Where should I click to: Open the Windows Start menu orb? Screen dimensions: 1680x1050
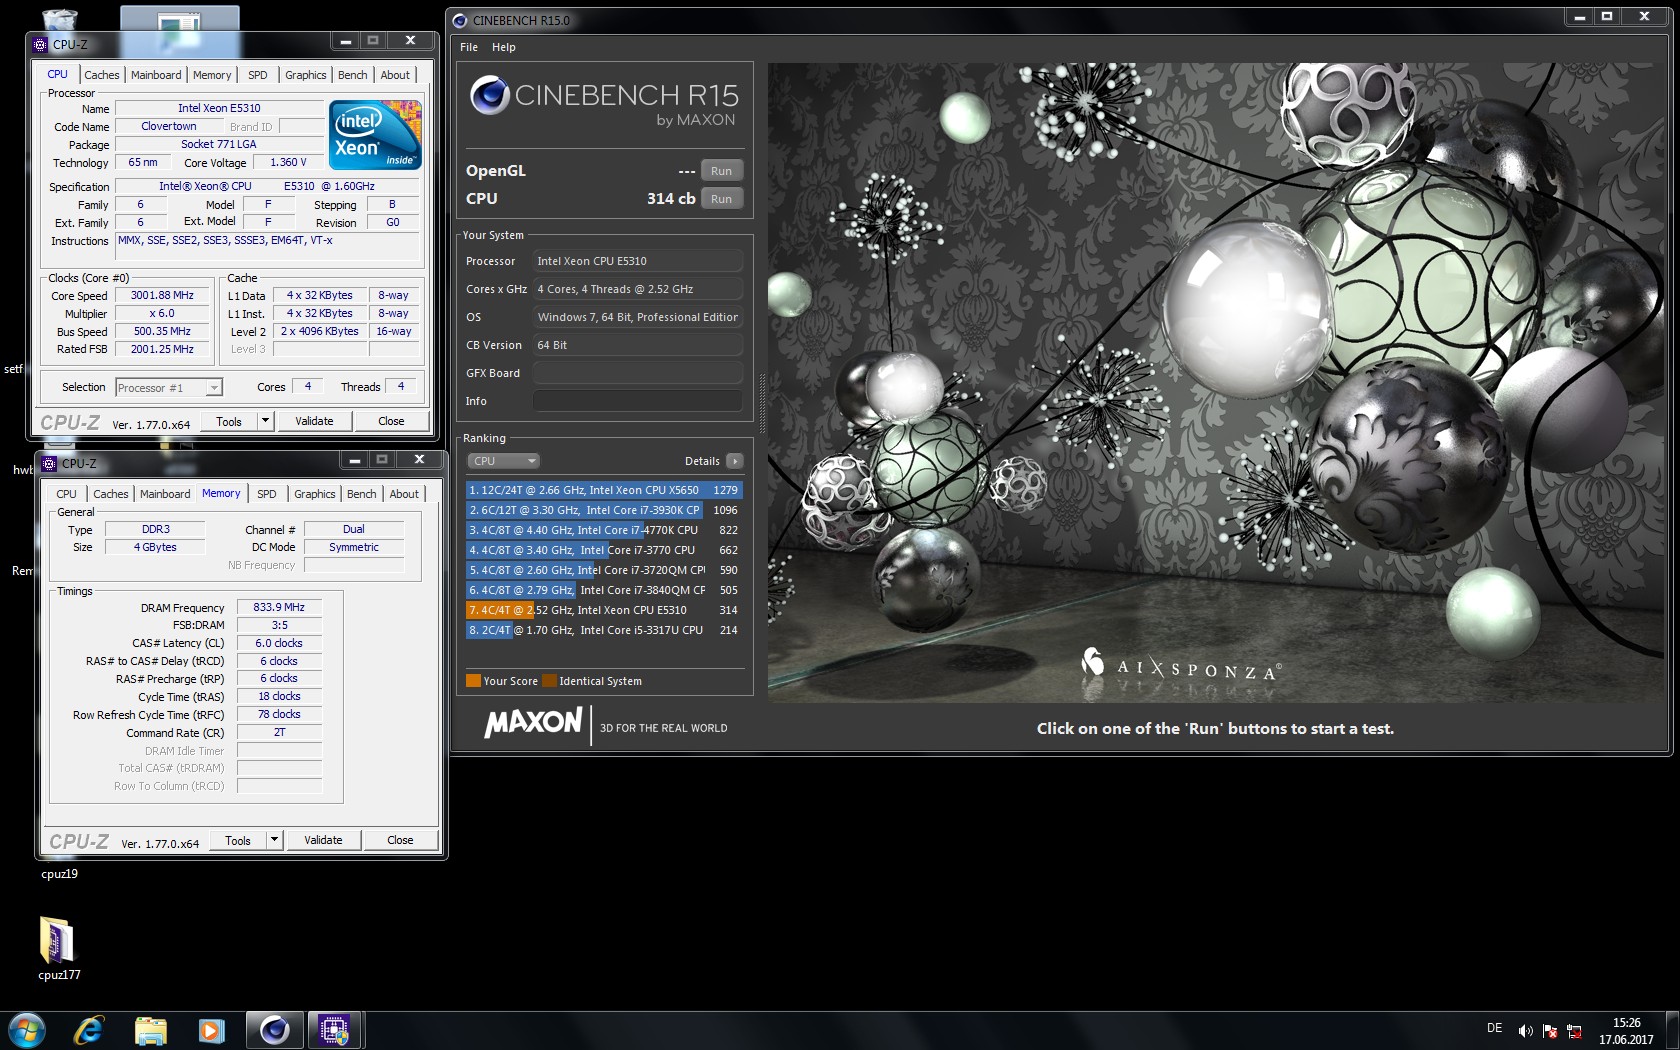point(27,1030)
